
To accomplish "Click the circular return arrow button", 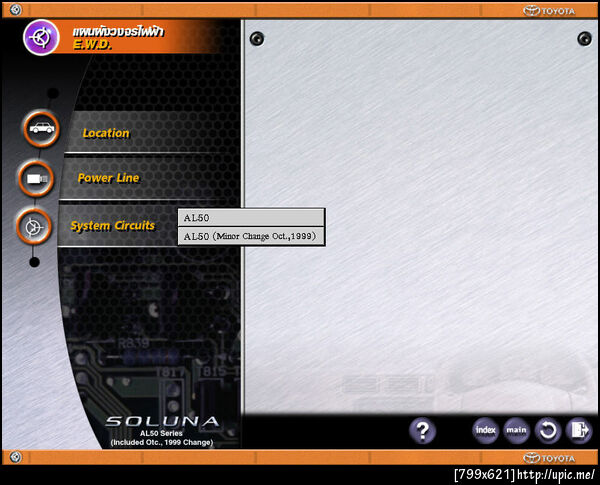I will tap(548, 431).
